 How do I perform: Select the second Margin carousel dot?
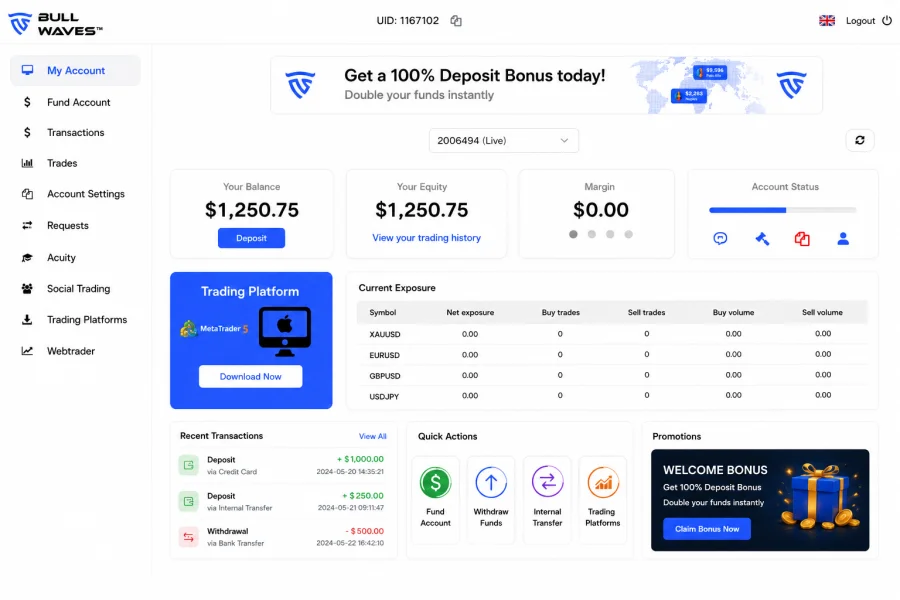pyautogui.click(x=592, y=234)
